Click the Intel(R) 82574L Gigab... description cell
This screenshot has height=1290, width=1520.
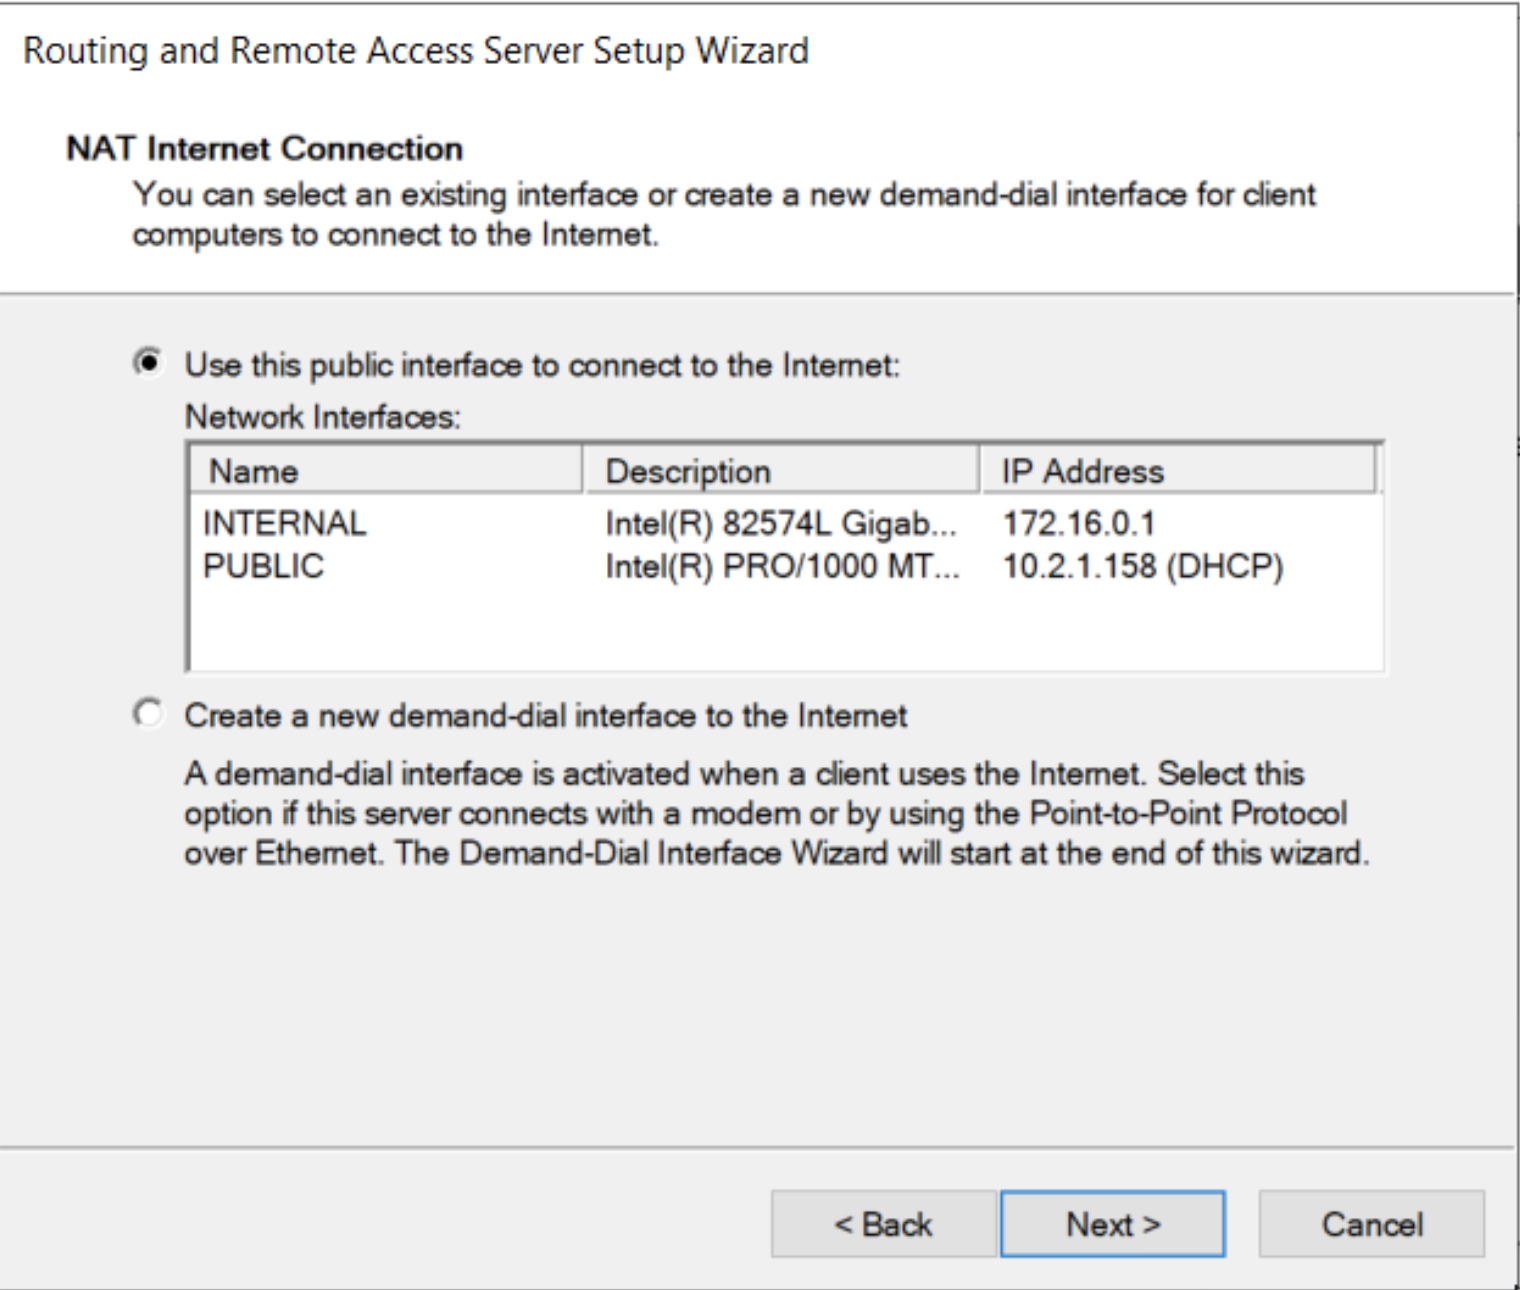point(780,523)
